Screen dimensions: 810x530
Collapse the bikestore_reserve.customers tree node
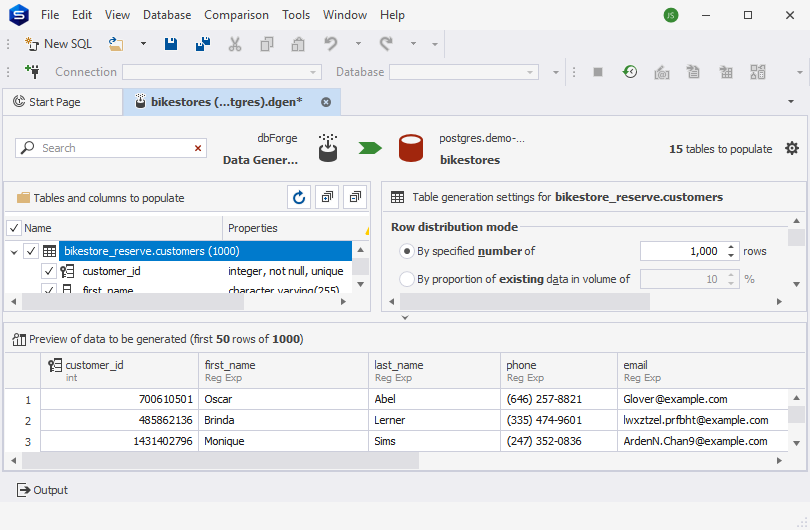[14, 251]
